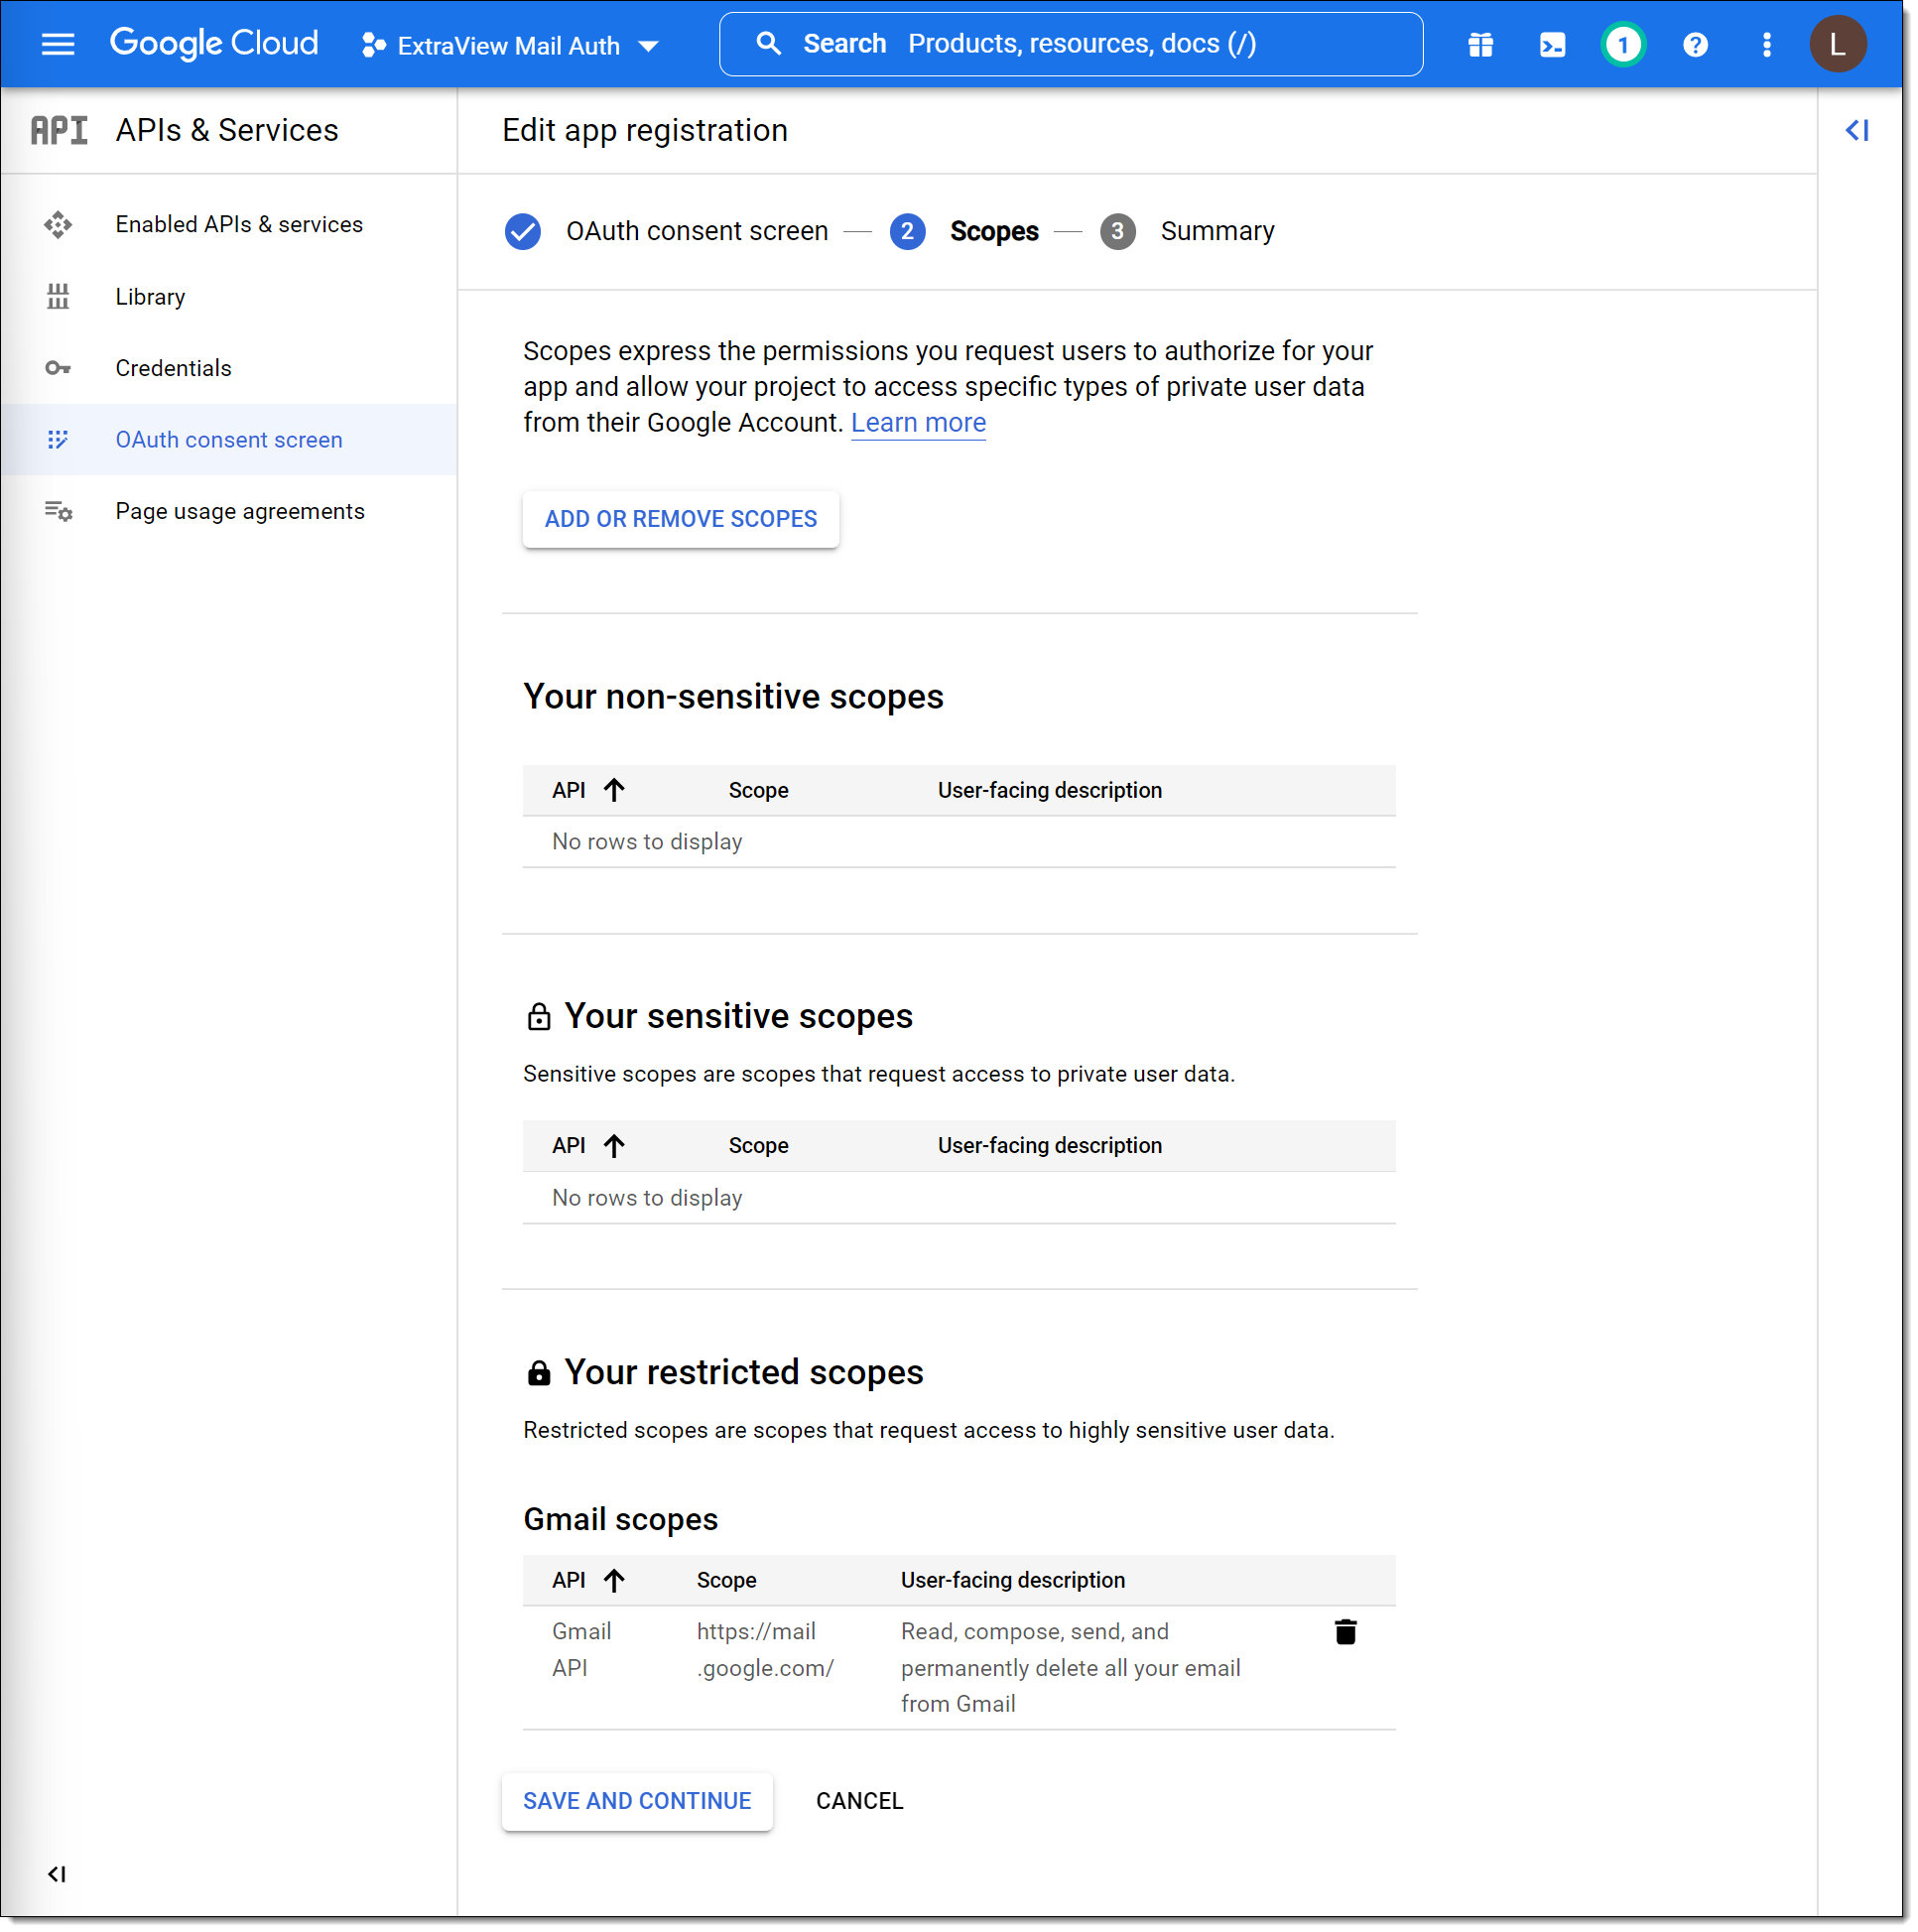Click the Read, compose, send description text

[1070, 1668]
